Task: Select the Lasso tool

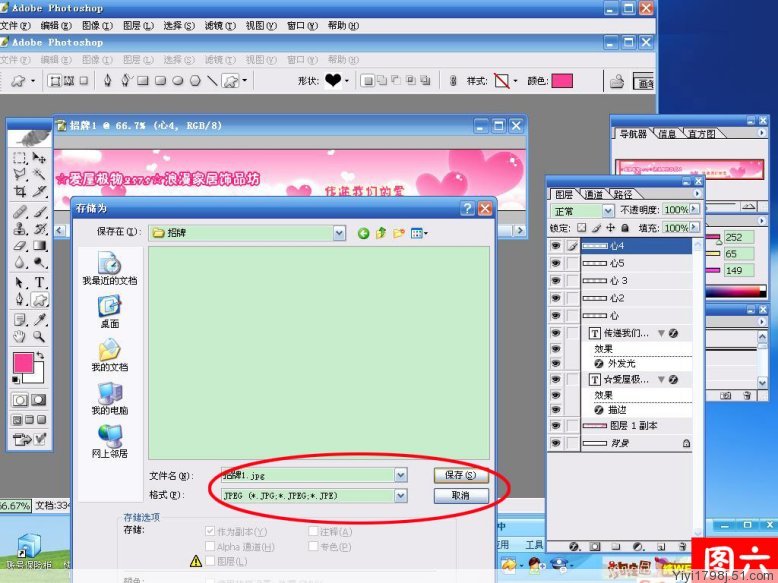Action: point(19,174)
